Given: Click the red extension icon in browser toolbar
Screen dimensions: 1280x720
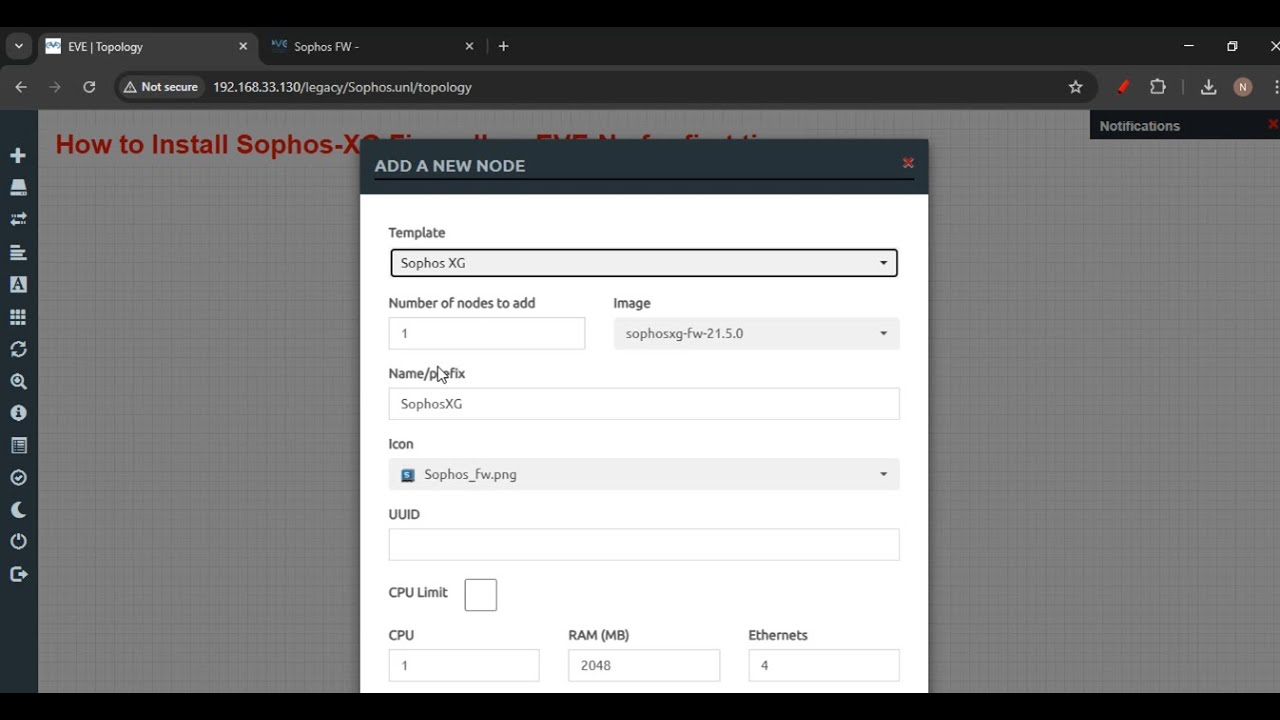Looking at the screenshot, I should (1123, 87).
